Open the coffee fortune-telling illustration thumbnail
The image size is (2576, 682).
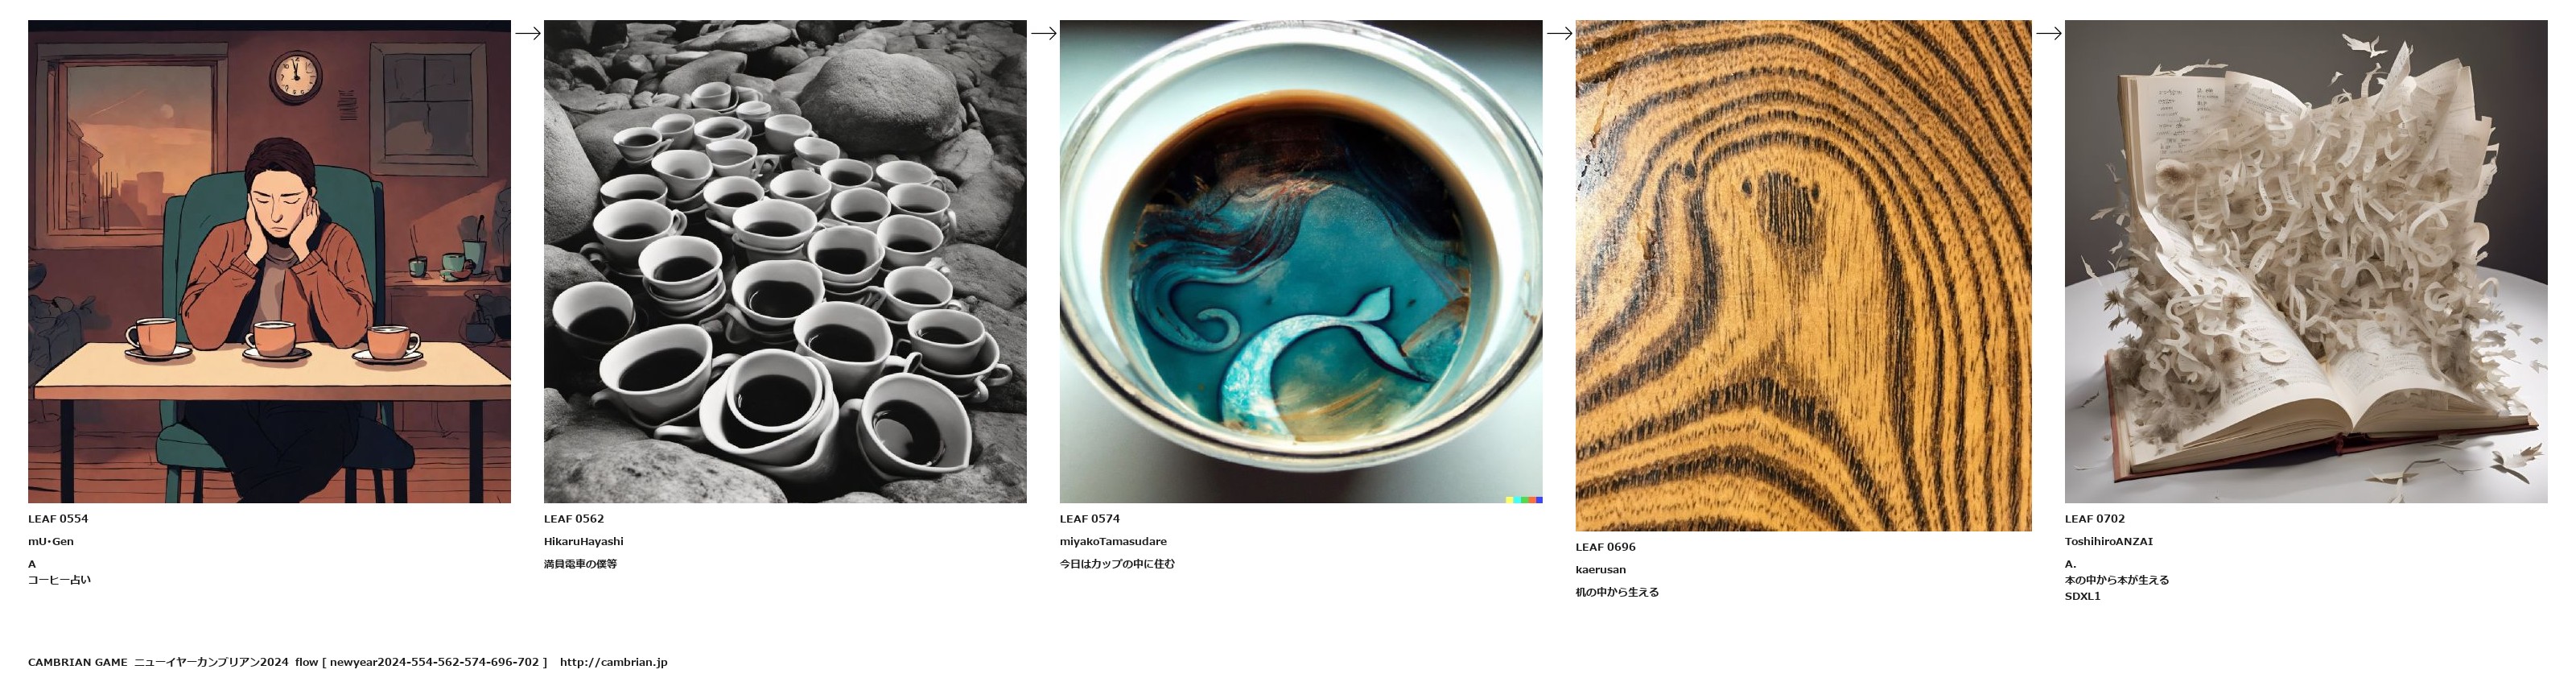click(269, 261)
